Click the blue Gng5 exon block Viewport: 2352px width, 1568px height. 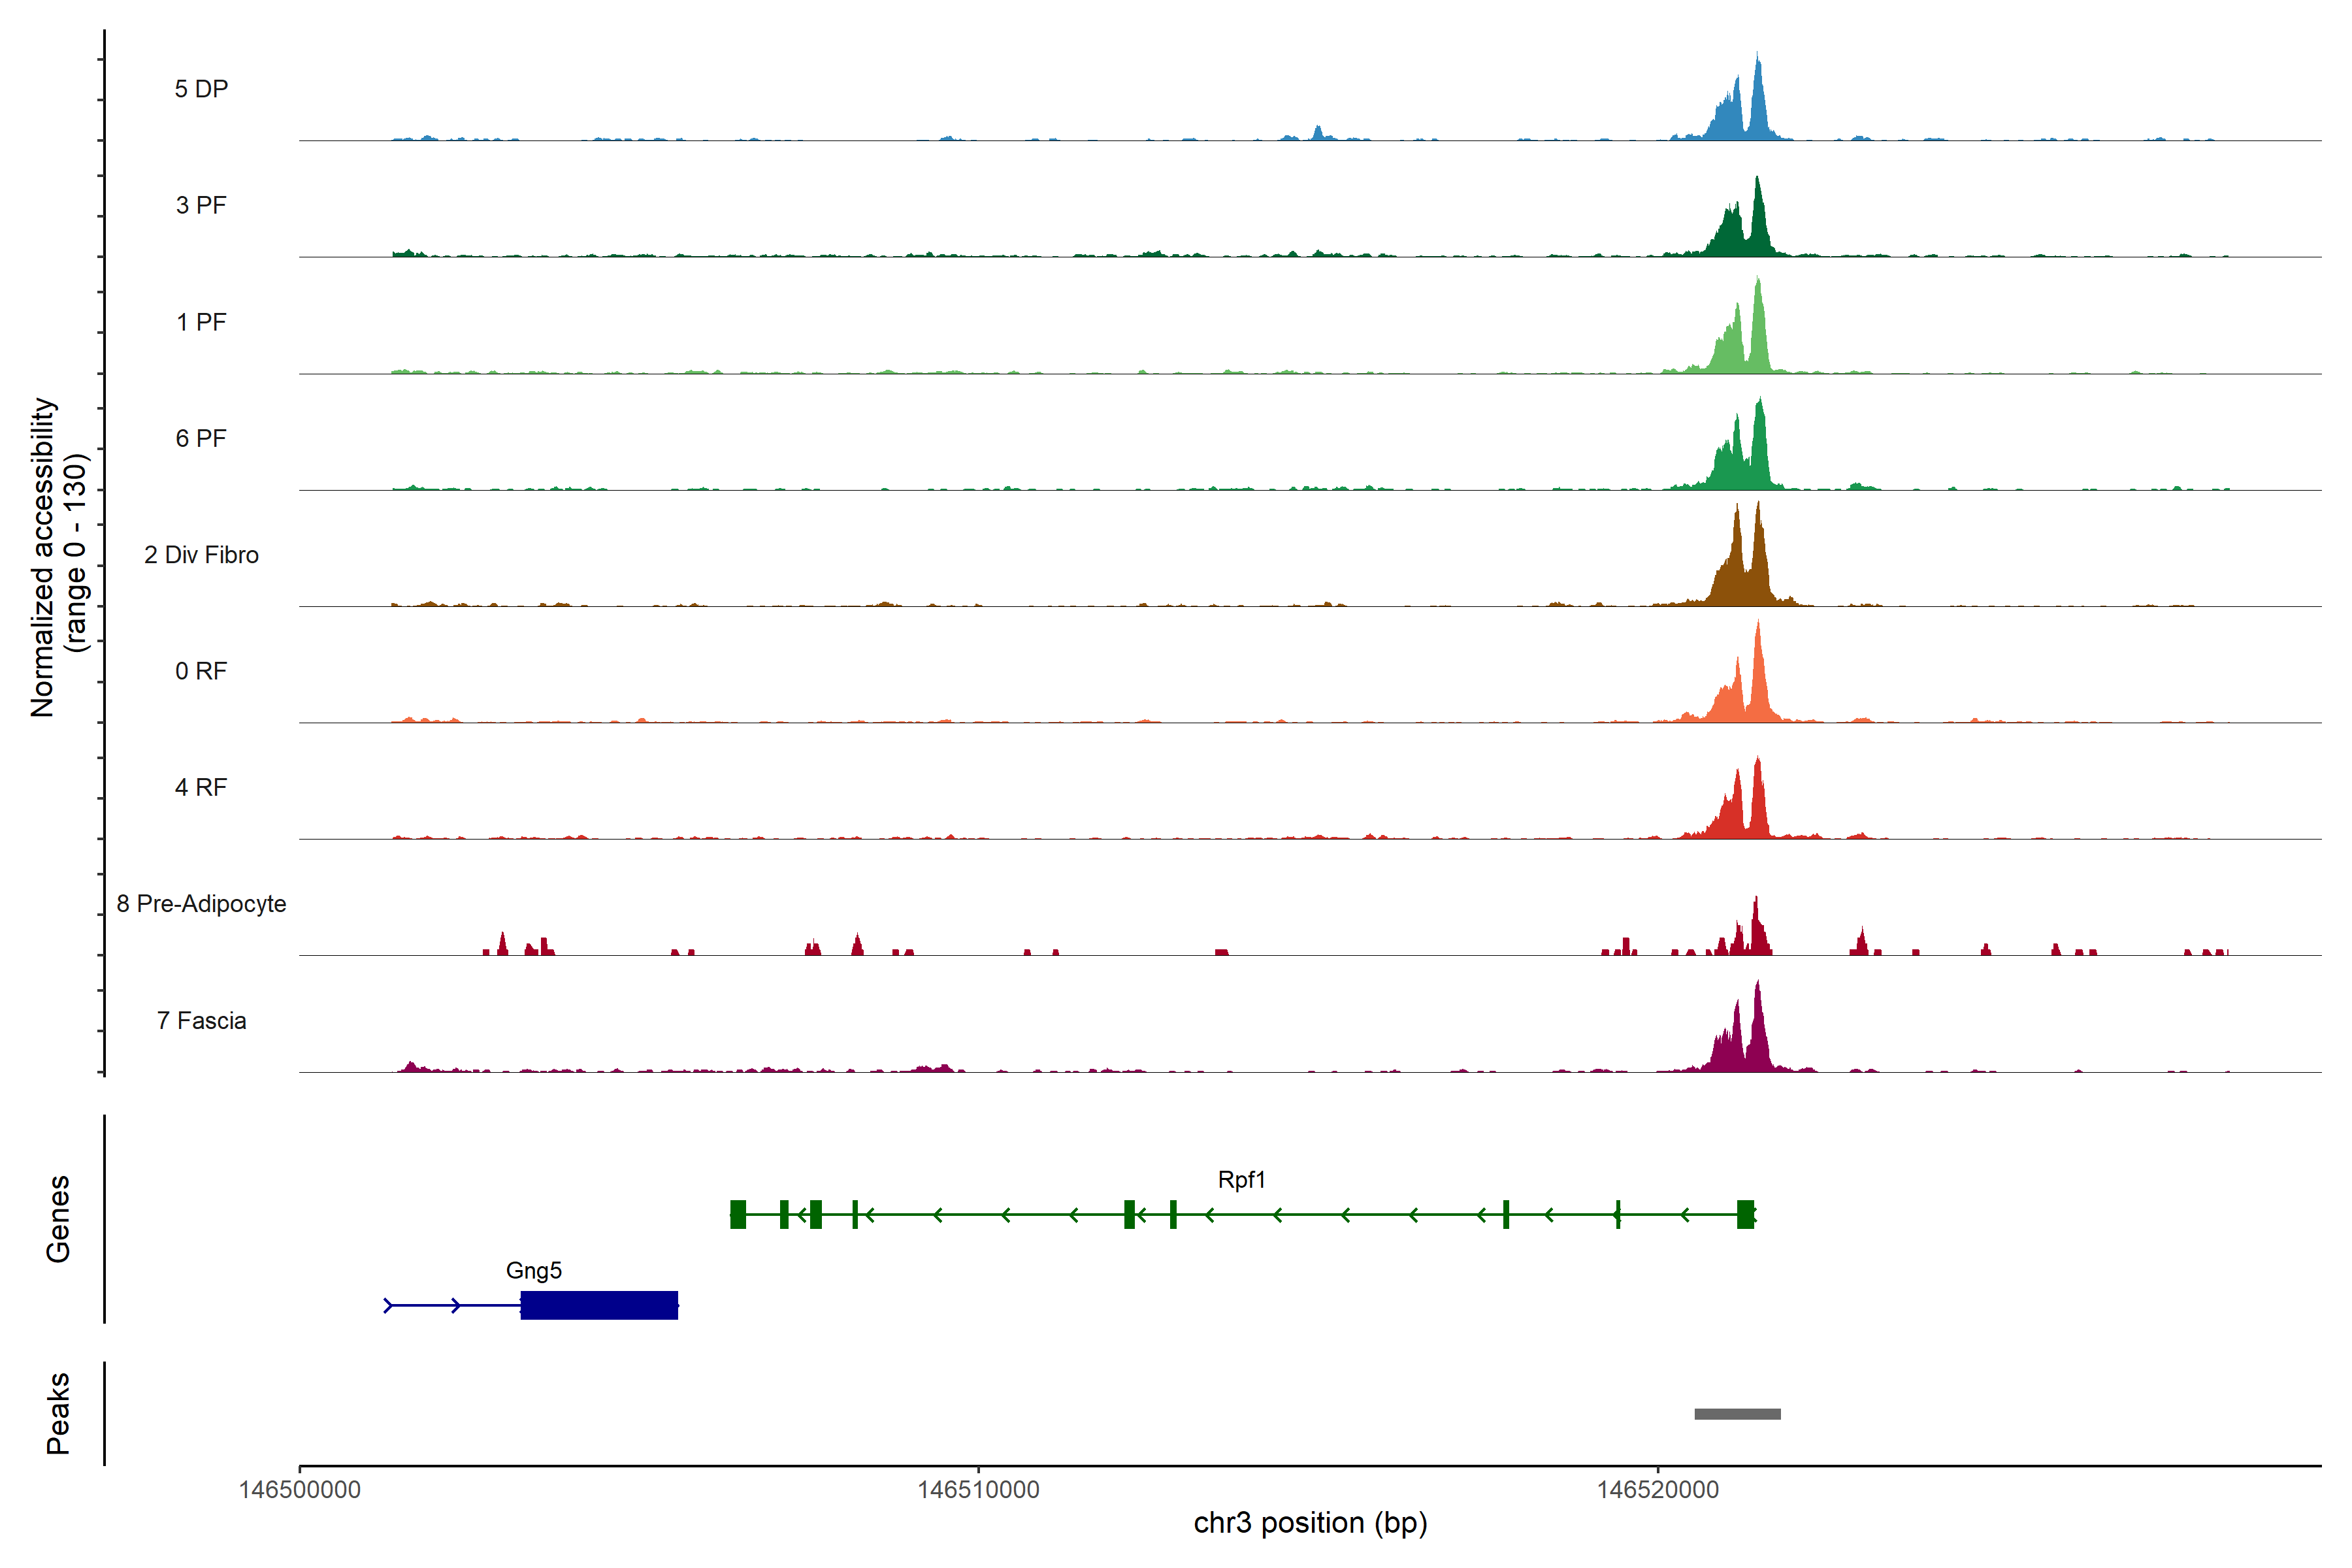(599, 1305)
